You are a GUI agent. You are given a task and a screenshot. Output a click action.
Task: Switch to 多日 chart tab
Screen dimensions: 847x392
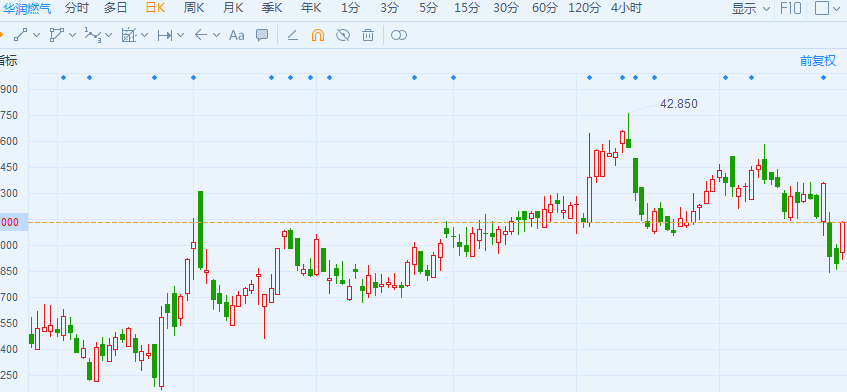point(116,8)
